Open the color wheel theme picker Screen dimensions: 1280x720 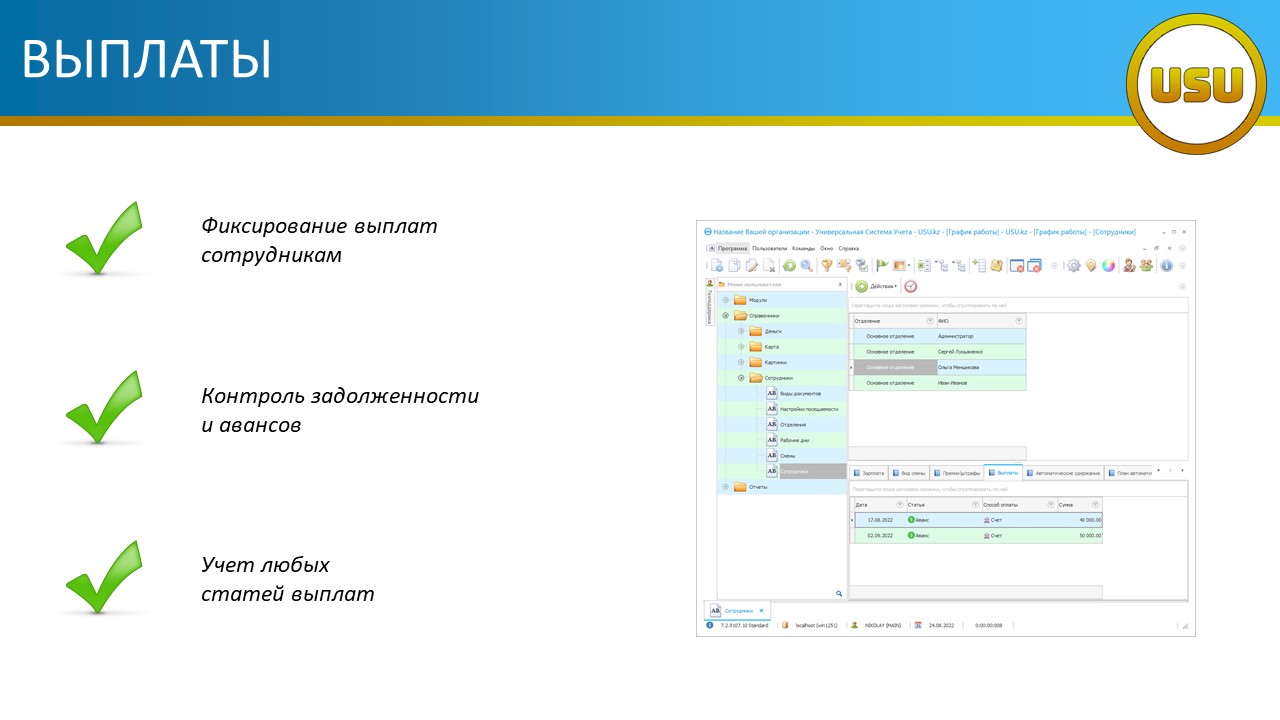[x=1108, y=266]
